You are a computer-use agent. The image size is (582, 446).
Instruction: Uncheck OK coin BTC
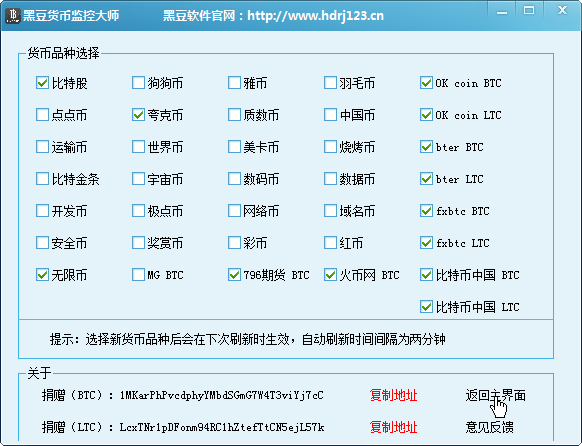[426, 83]
